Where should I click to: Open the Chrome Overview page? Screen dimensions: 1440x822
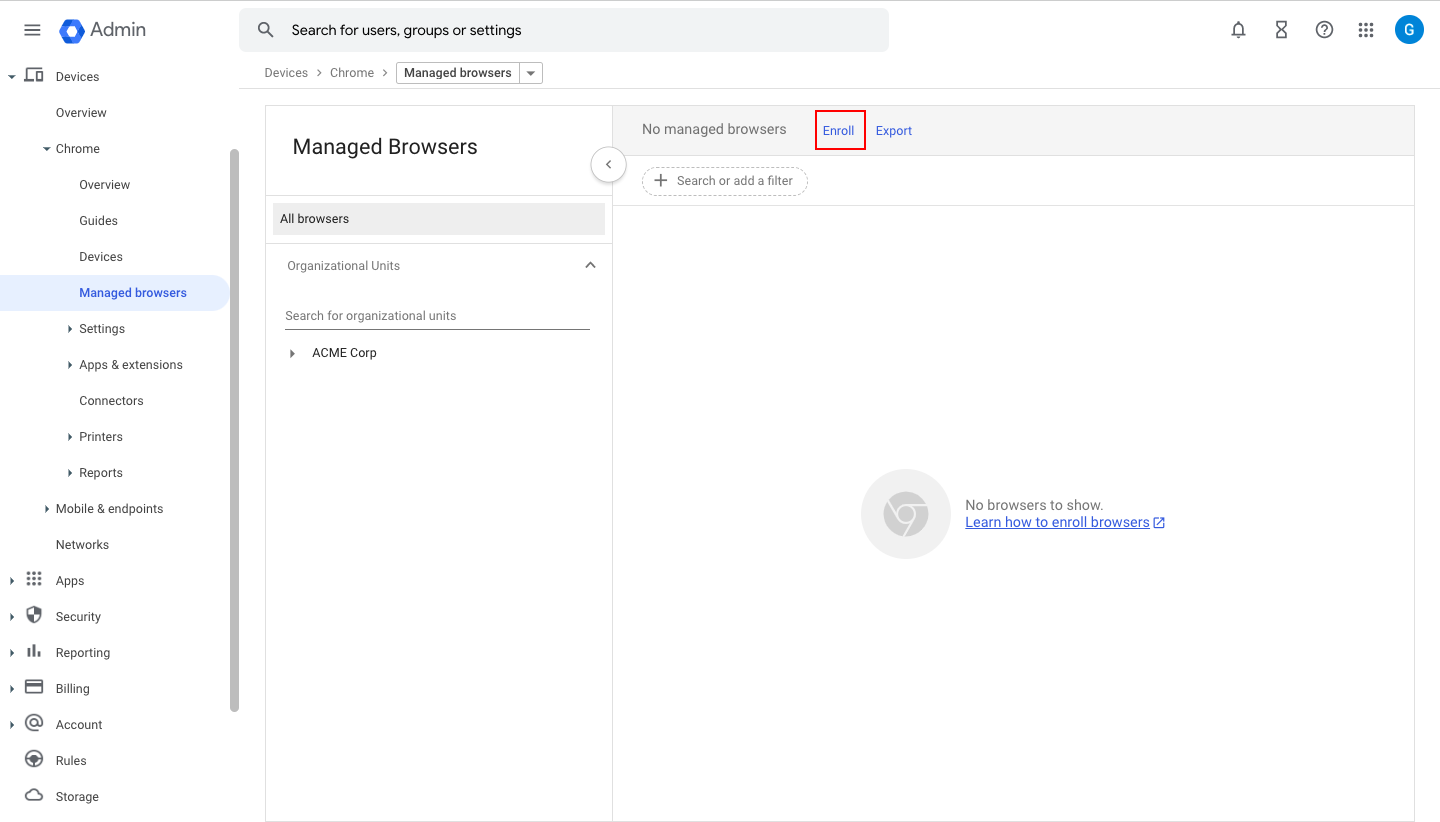pos(105,185)
